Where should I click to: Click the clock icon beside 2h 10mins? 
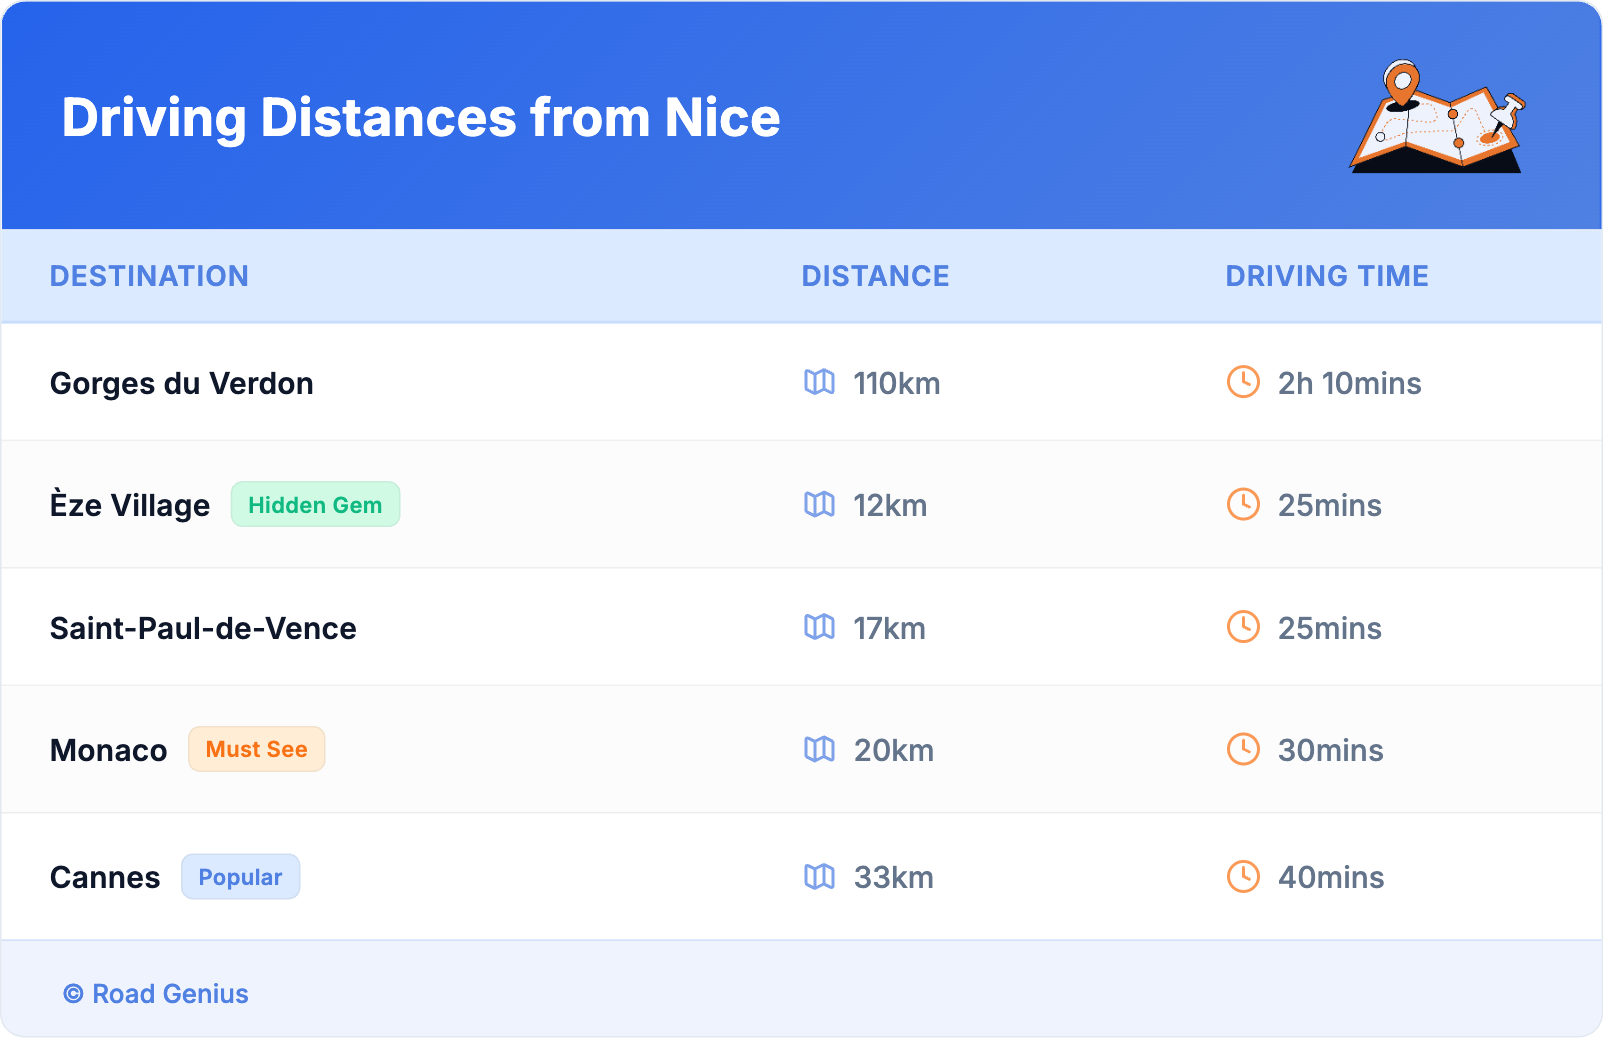1243,382
